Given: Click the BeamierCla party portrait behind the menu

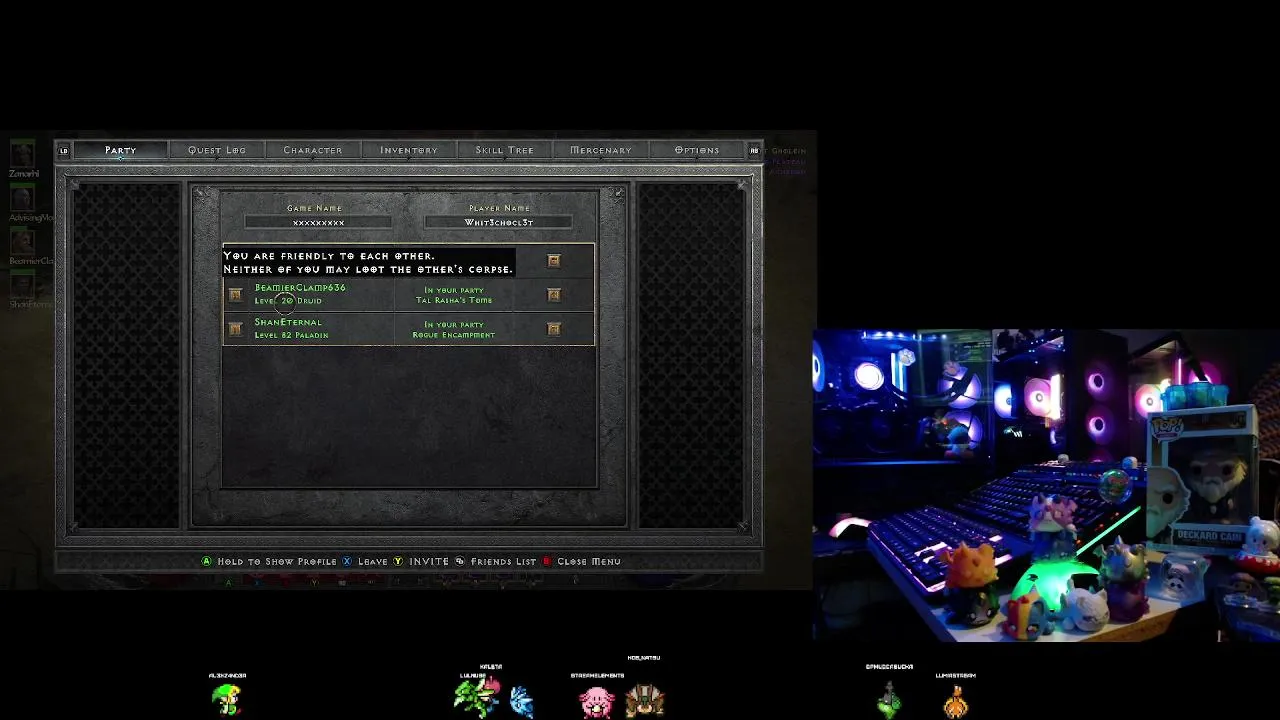Looking at the screenshot, I should [22, 241].
